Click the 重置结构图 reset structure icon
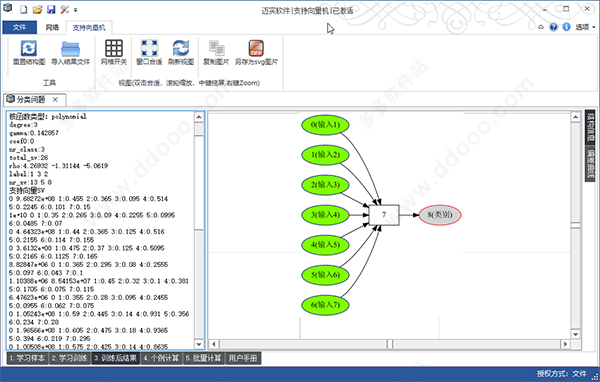The width and height of the screenshot is (600, 382). pyautogui.click(x=29, y=49)
